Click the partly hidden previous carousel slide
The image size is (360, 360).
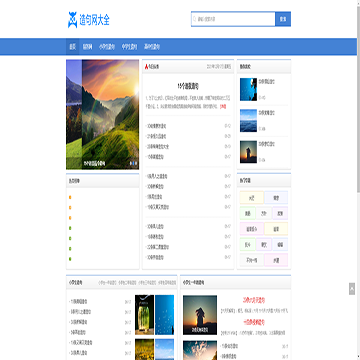[74, 114]
